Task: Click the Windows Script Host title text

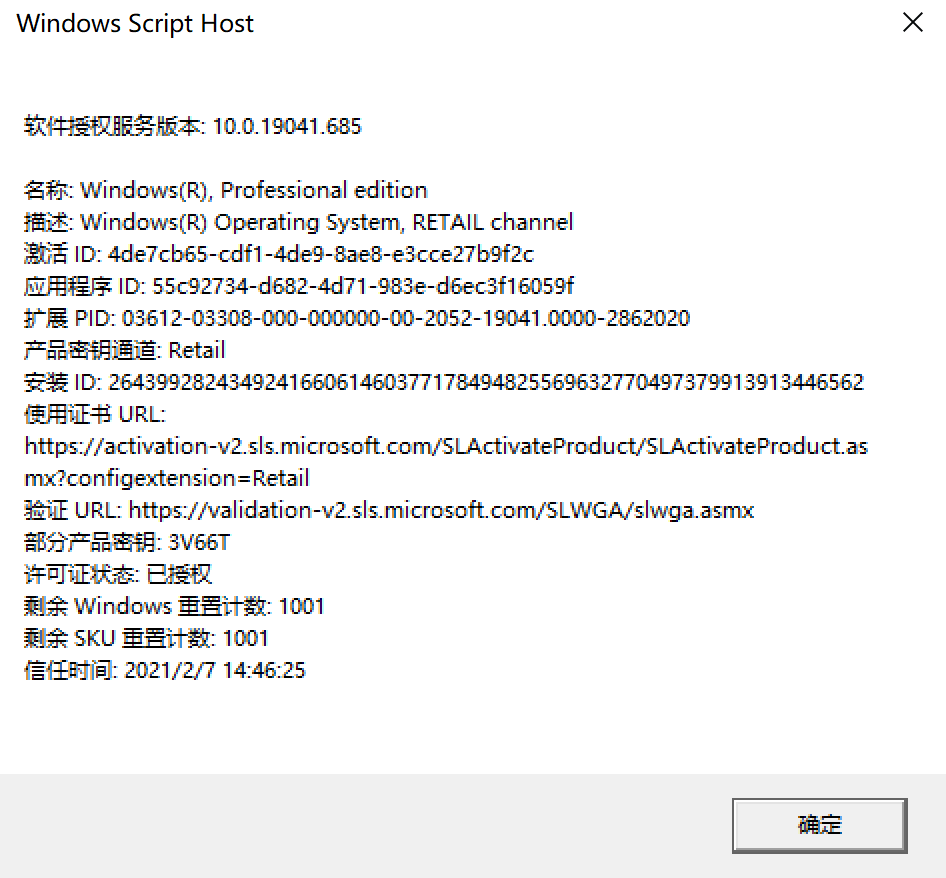Action: 135,24
